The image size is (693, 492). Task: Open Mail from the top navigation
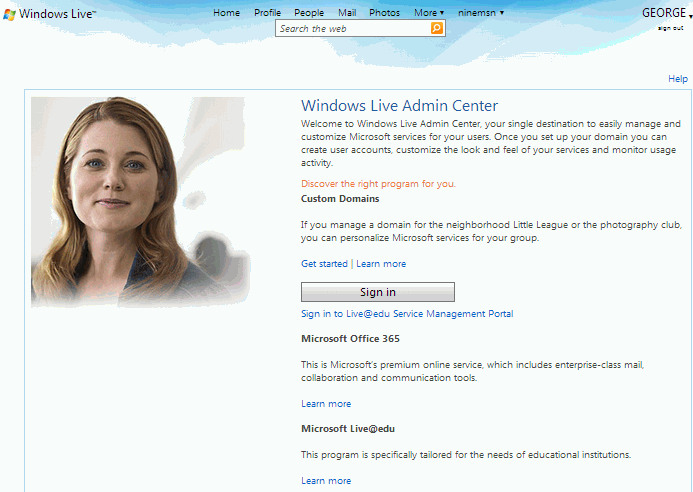click(x=346, y=13)
